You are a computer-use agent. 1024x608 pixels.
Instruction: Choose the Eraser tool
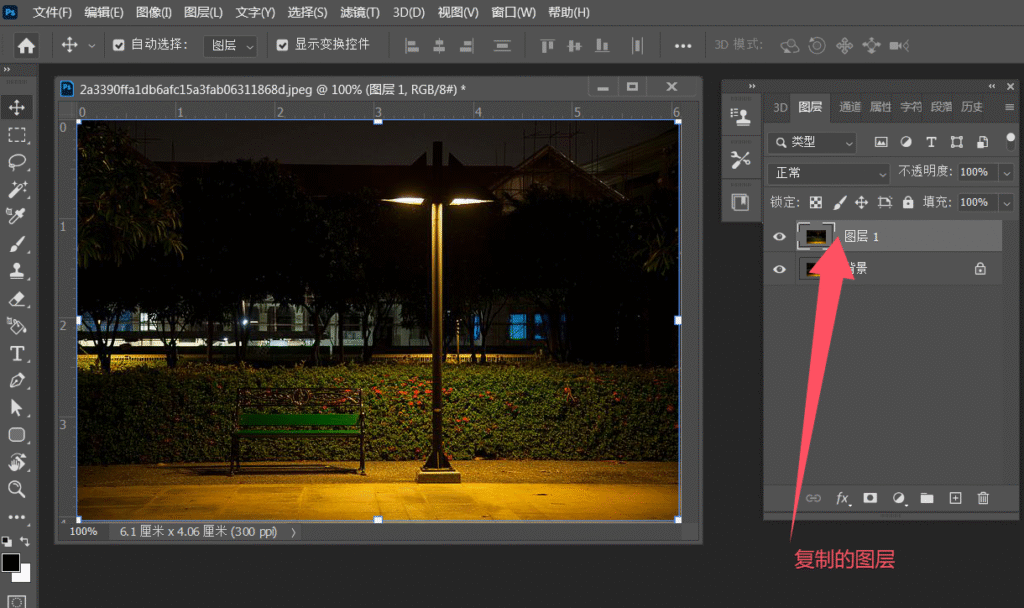pos(17,299)
